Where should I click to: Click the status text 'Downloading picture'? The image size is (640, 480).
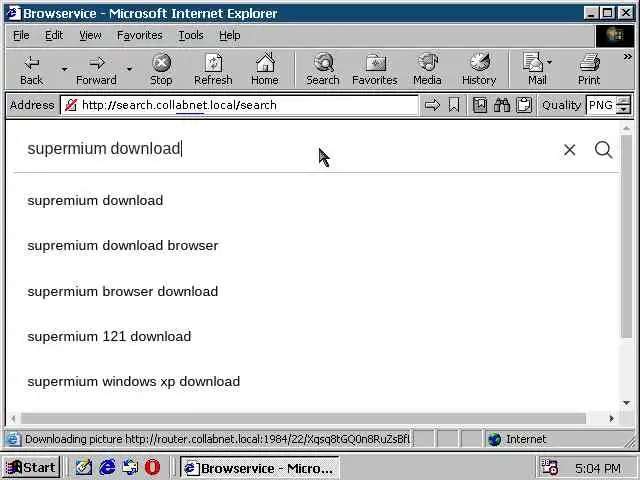coord(73,439)
